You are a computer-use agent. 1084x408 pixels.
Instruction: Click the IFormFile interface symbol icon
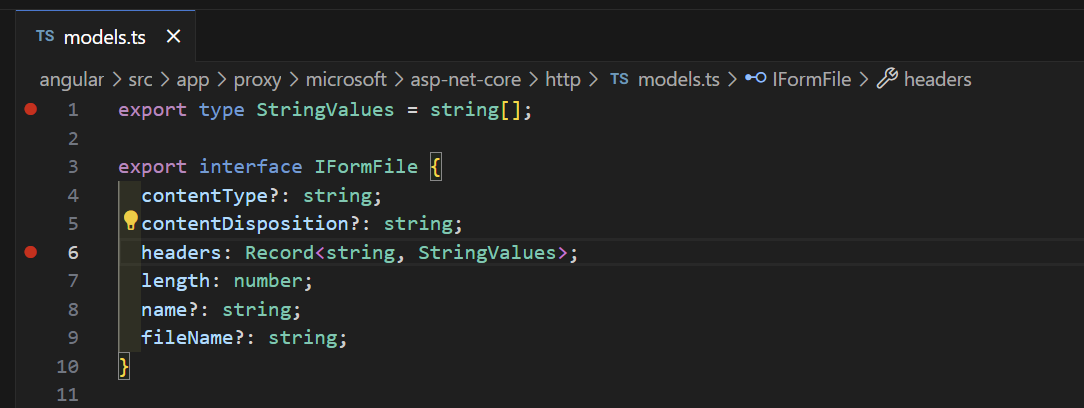pyautogui.click(x=756, y=79)
